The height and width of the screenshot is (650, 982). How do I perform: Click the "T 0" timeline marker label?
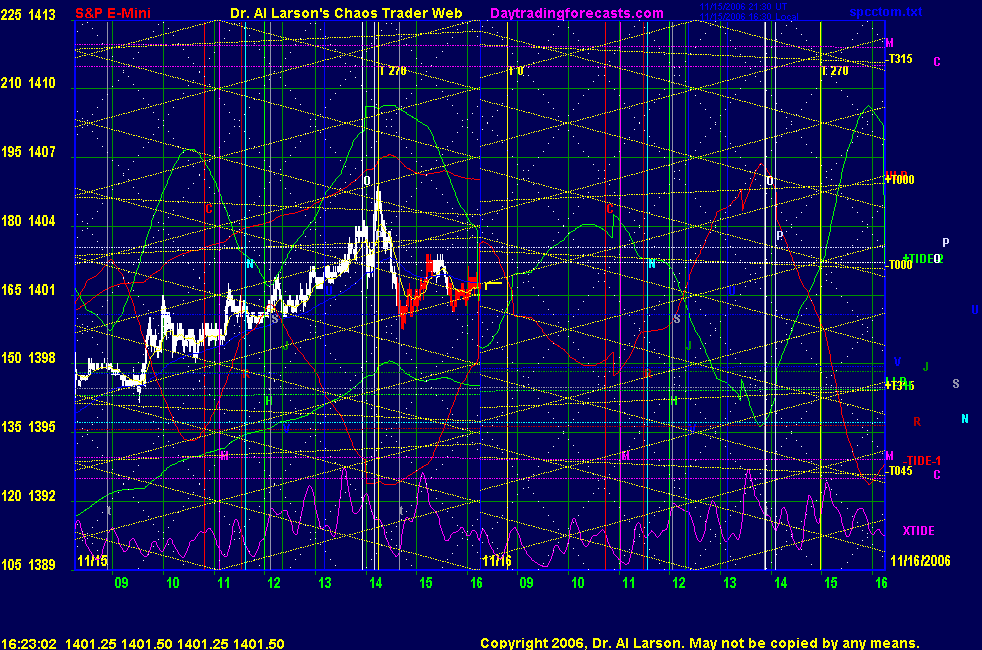[515, 71]
